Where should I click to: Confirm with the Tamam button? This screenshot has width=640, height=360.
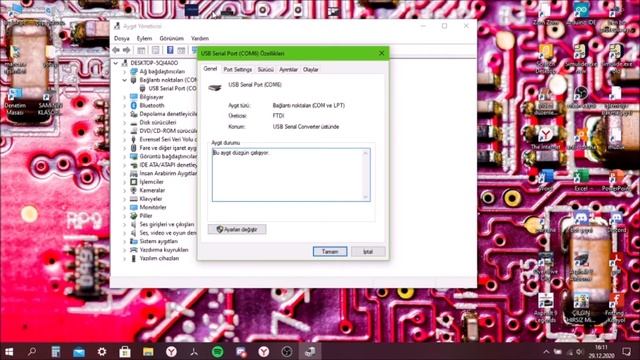pyautogui.click(x=330, y=251)
